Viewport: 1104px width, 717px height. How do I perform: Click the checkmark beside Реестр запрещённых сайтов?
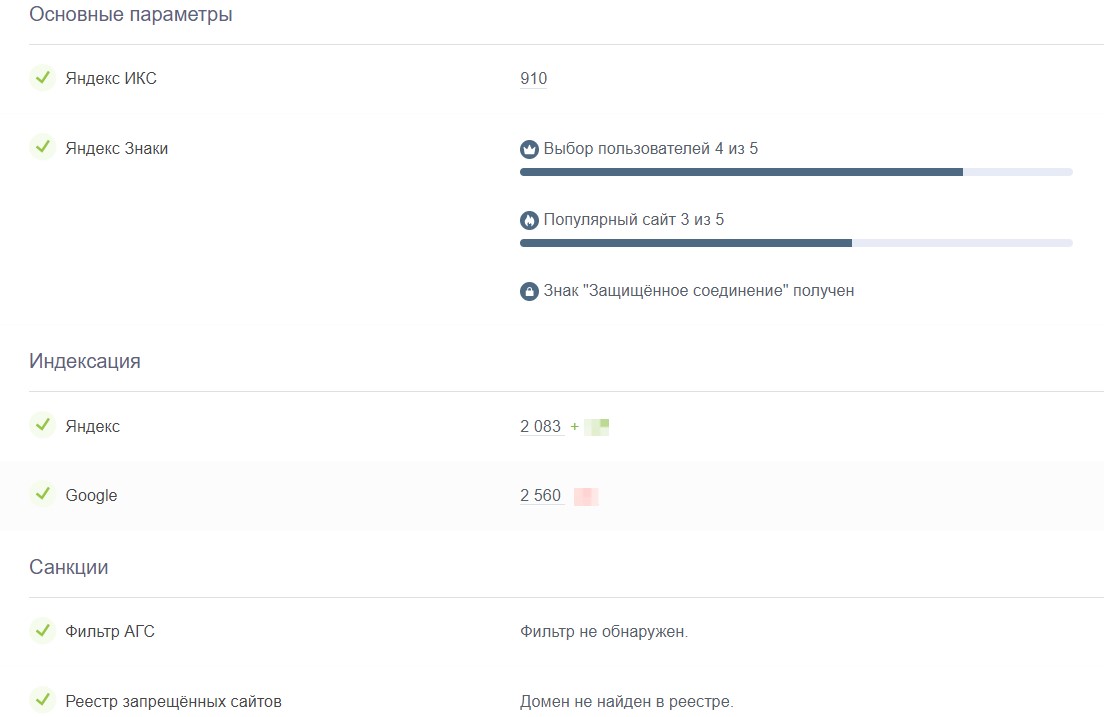pyautogui.click(x=42, y=700)
